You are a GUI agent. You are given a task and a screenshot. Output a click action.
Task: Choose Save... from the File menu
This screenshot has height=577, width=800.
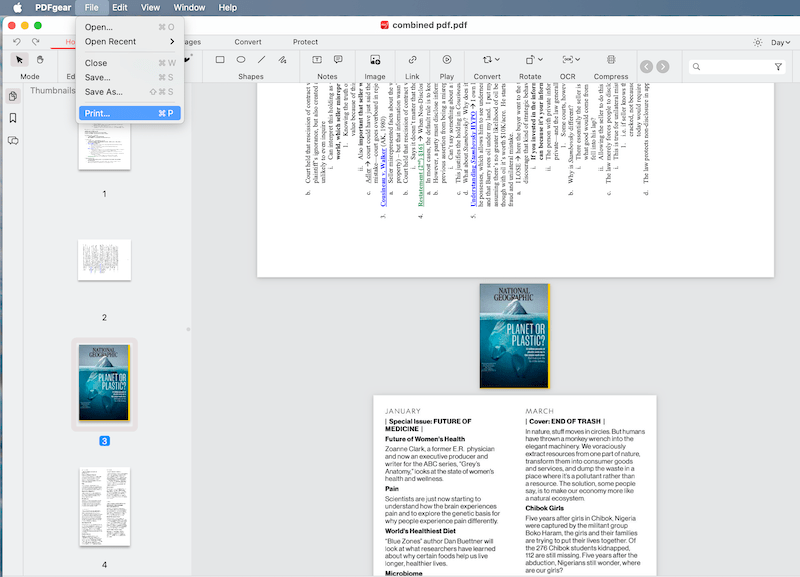pyautogui.click(x=130, y=77)
